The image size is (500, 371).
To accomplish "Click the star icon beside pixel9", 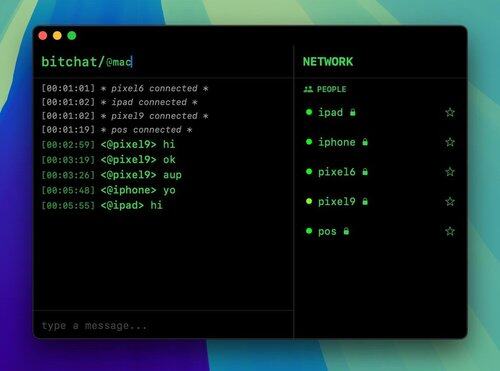I will 450,201.
